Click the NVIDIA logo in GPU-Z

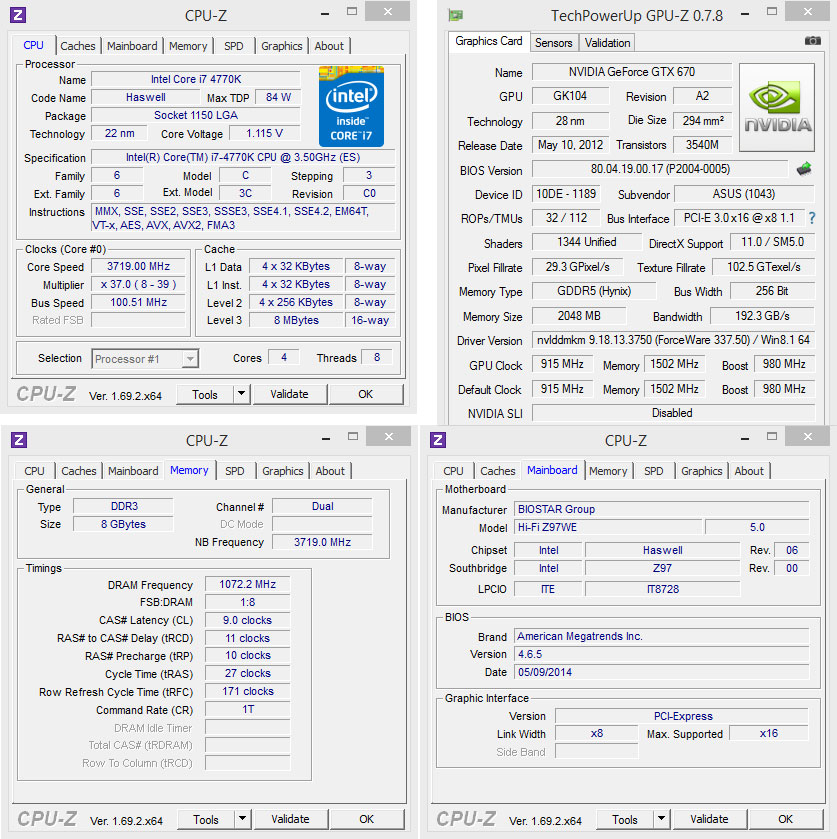(777, 109)
